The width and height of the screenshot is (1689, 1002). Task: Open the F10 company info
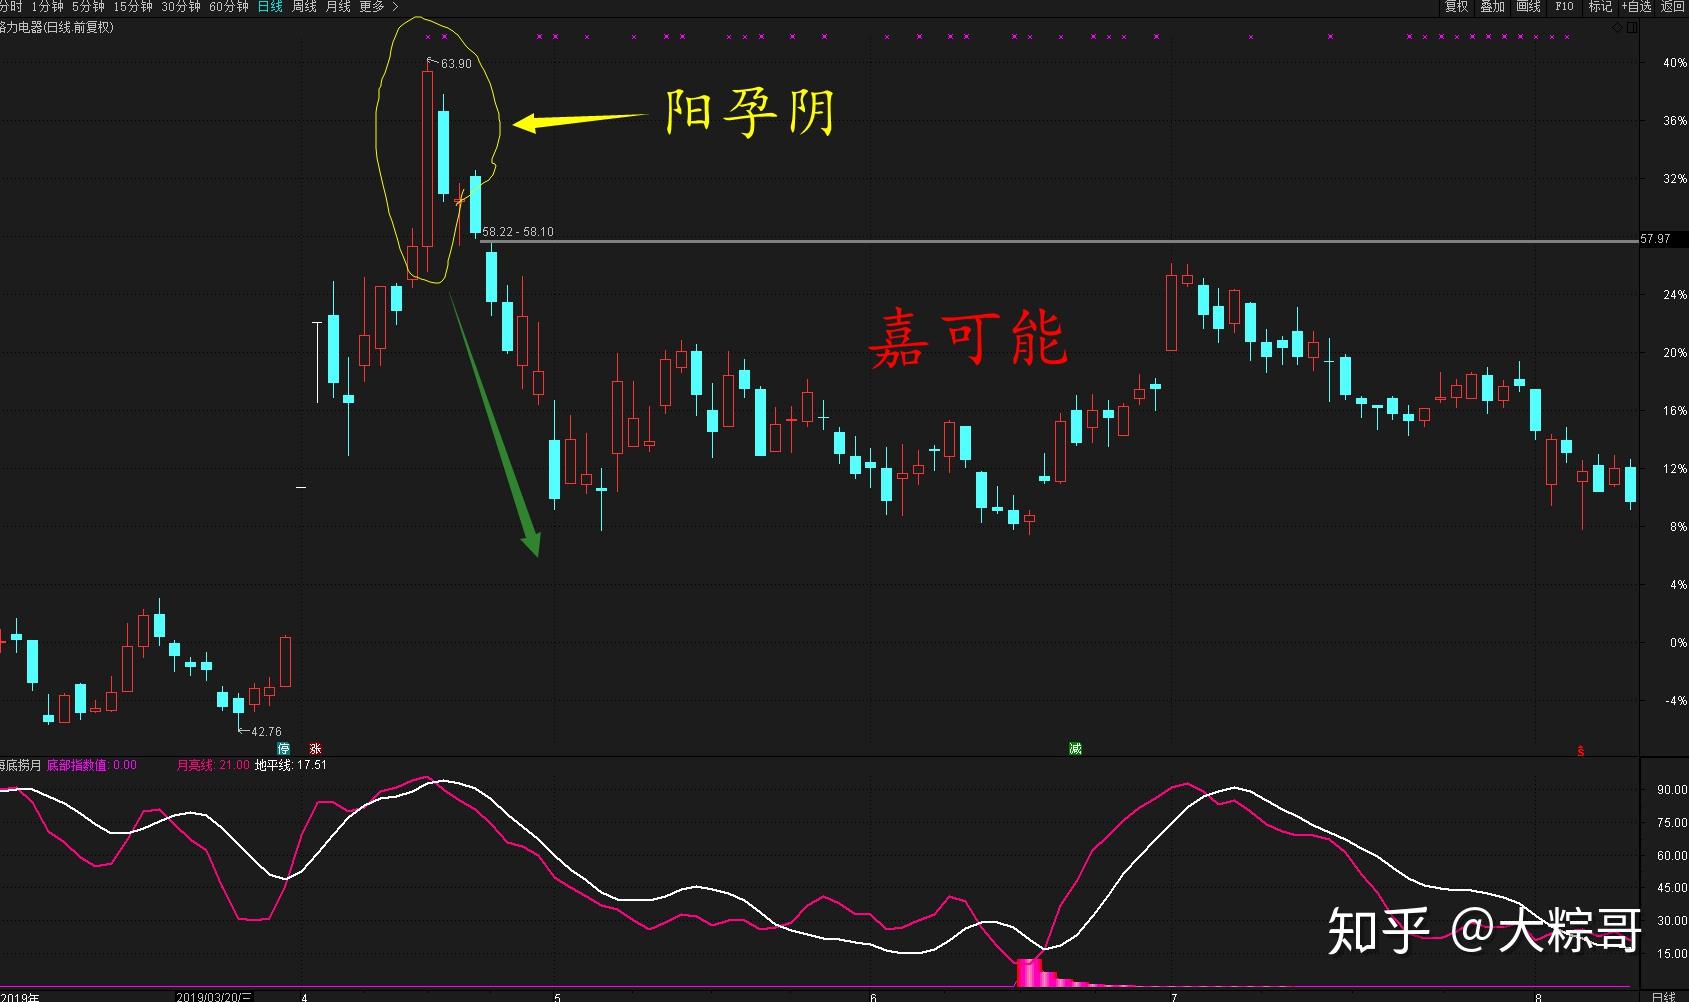tap(1564, 7)
